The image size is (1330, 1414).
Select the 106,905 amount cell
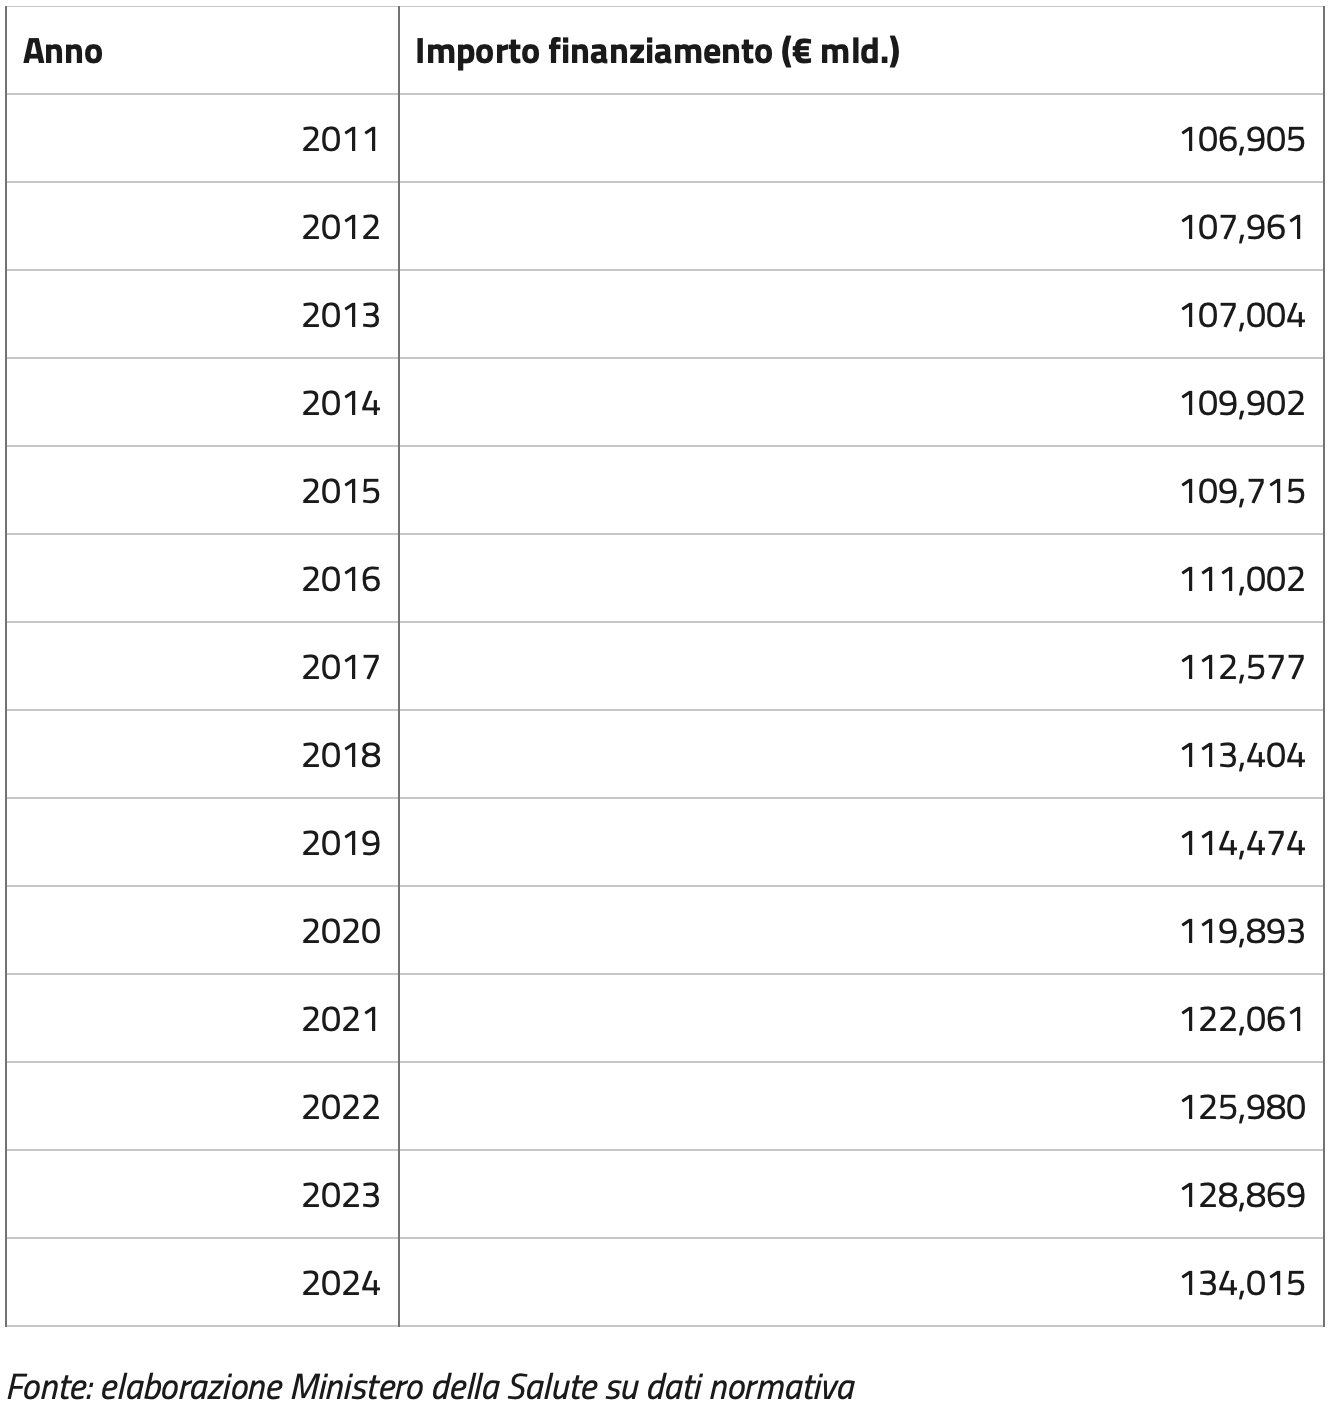tap(1242, 139)
